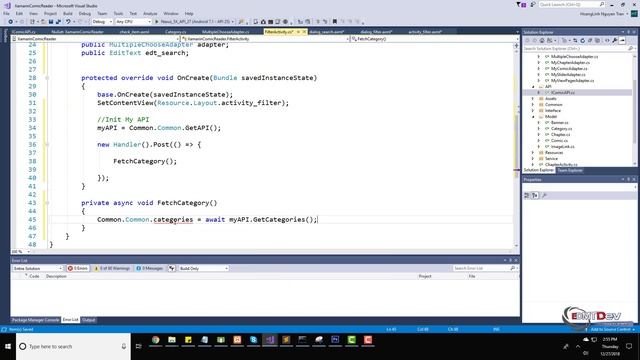
Task: Click the Photoshop icon in the taskbar
Action: tap(335, 340)
